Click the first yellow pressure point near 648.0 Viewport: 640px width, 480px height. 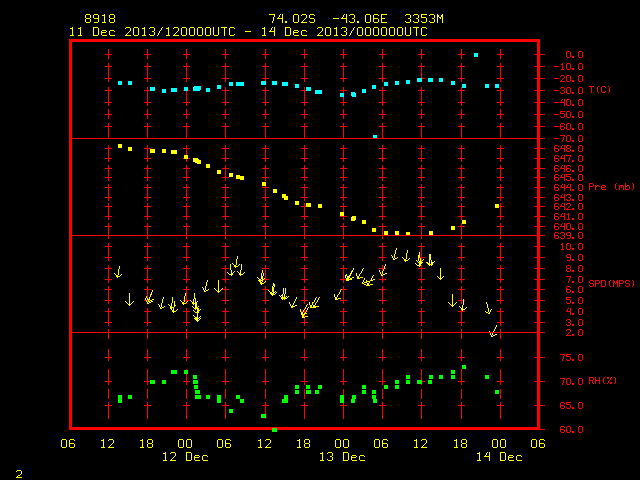(120, 146)
